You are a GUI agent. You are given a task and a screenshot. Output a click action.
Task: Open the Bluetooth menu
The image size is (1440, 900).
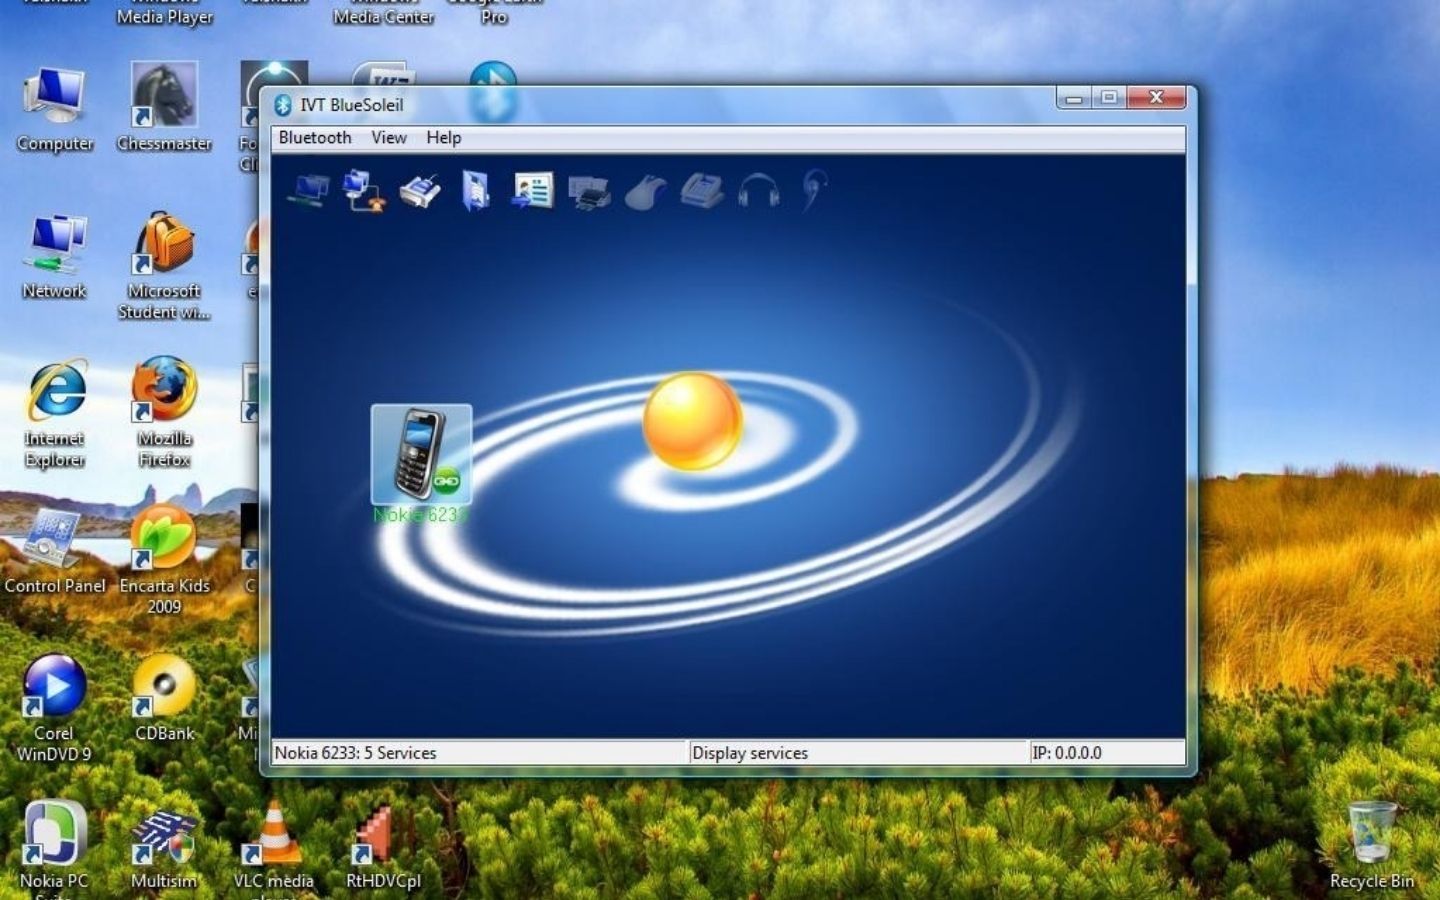click(315, 138)
